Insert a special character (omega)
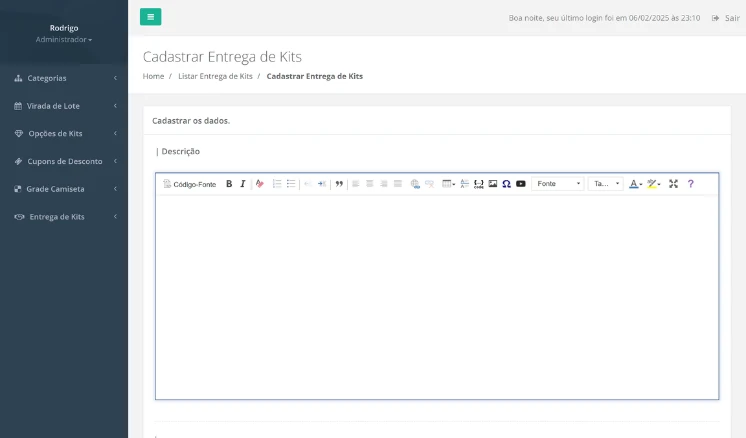 coord(507,184)
